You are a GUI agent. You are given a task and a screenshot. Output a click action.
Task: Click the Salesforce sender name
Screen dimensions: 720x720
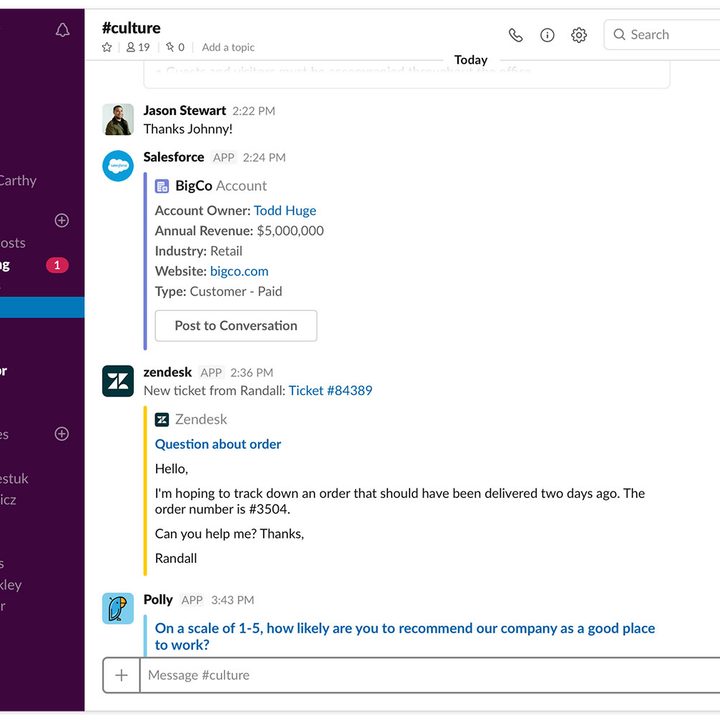click(174, 157)
